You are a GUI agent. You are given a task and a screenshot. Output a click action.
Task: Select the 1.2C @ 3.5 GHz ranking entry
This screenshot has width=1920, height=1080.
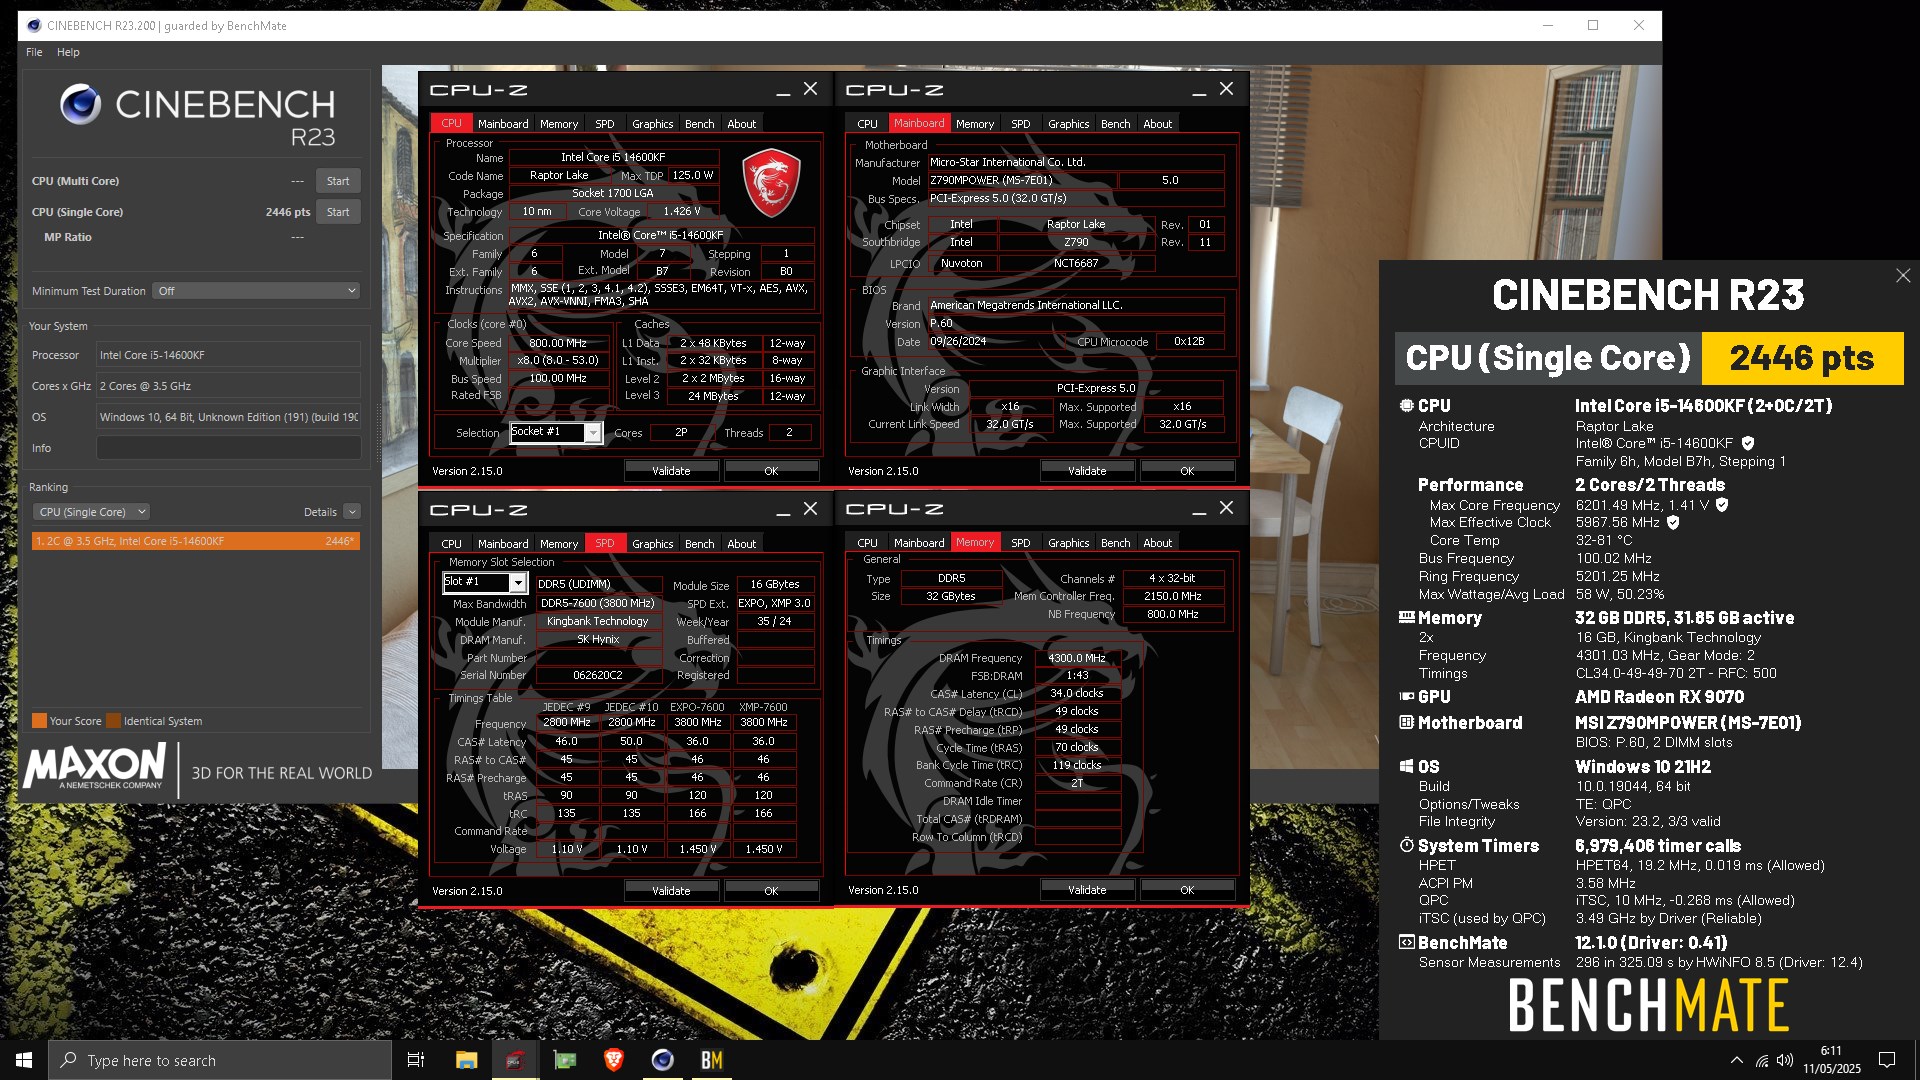(196, 541)
